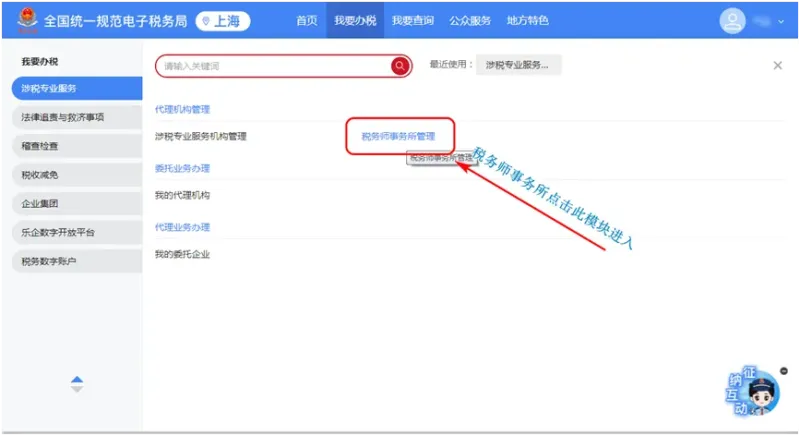Click the 最近使用 label
The width and height of the screenshot is (800, 436).
click(451, 64)
